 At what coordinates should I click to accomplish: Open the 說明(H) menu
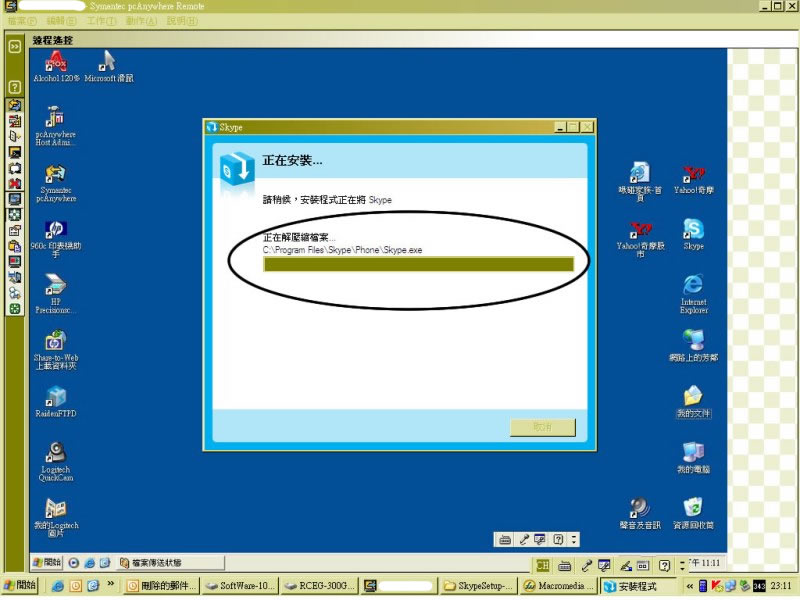182,21
